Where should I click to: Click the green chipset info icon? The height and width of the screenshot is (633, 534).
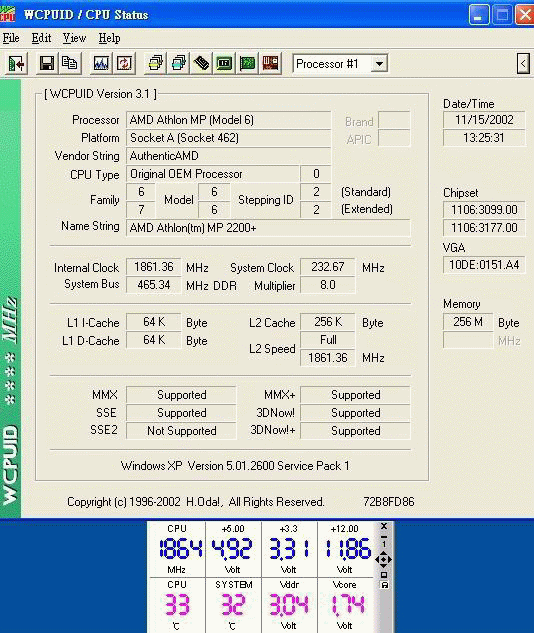224,63
